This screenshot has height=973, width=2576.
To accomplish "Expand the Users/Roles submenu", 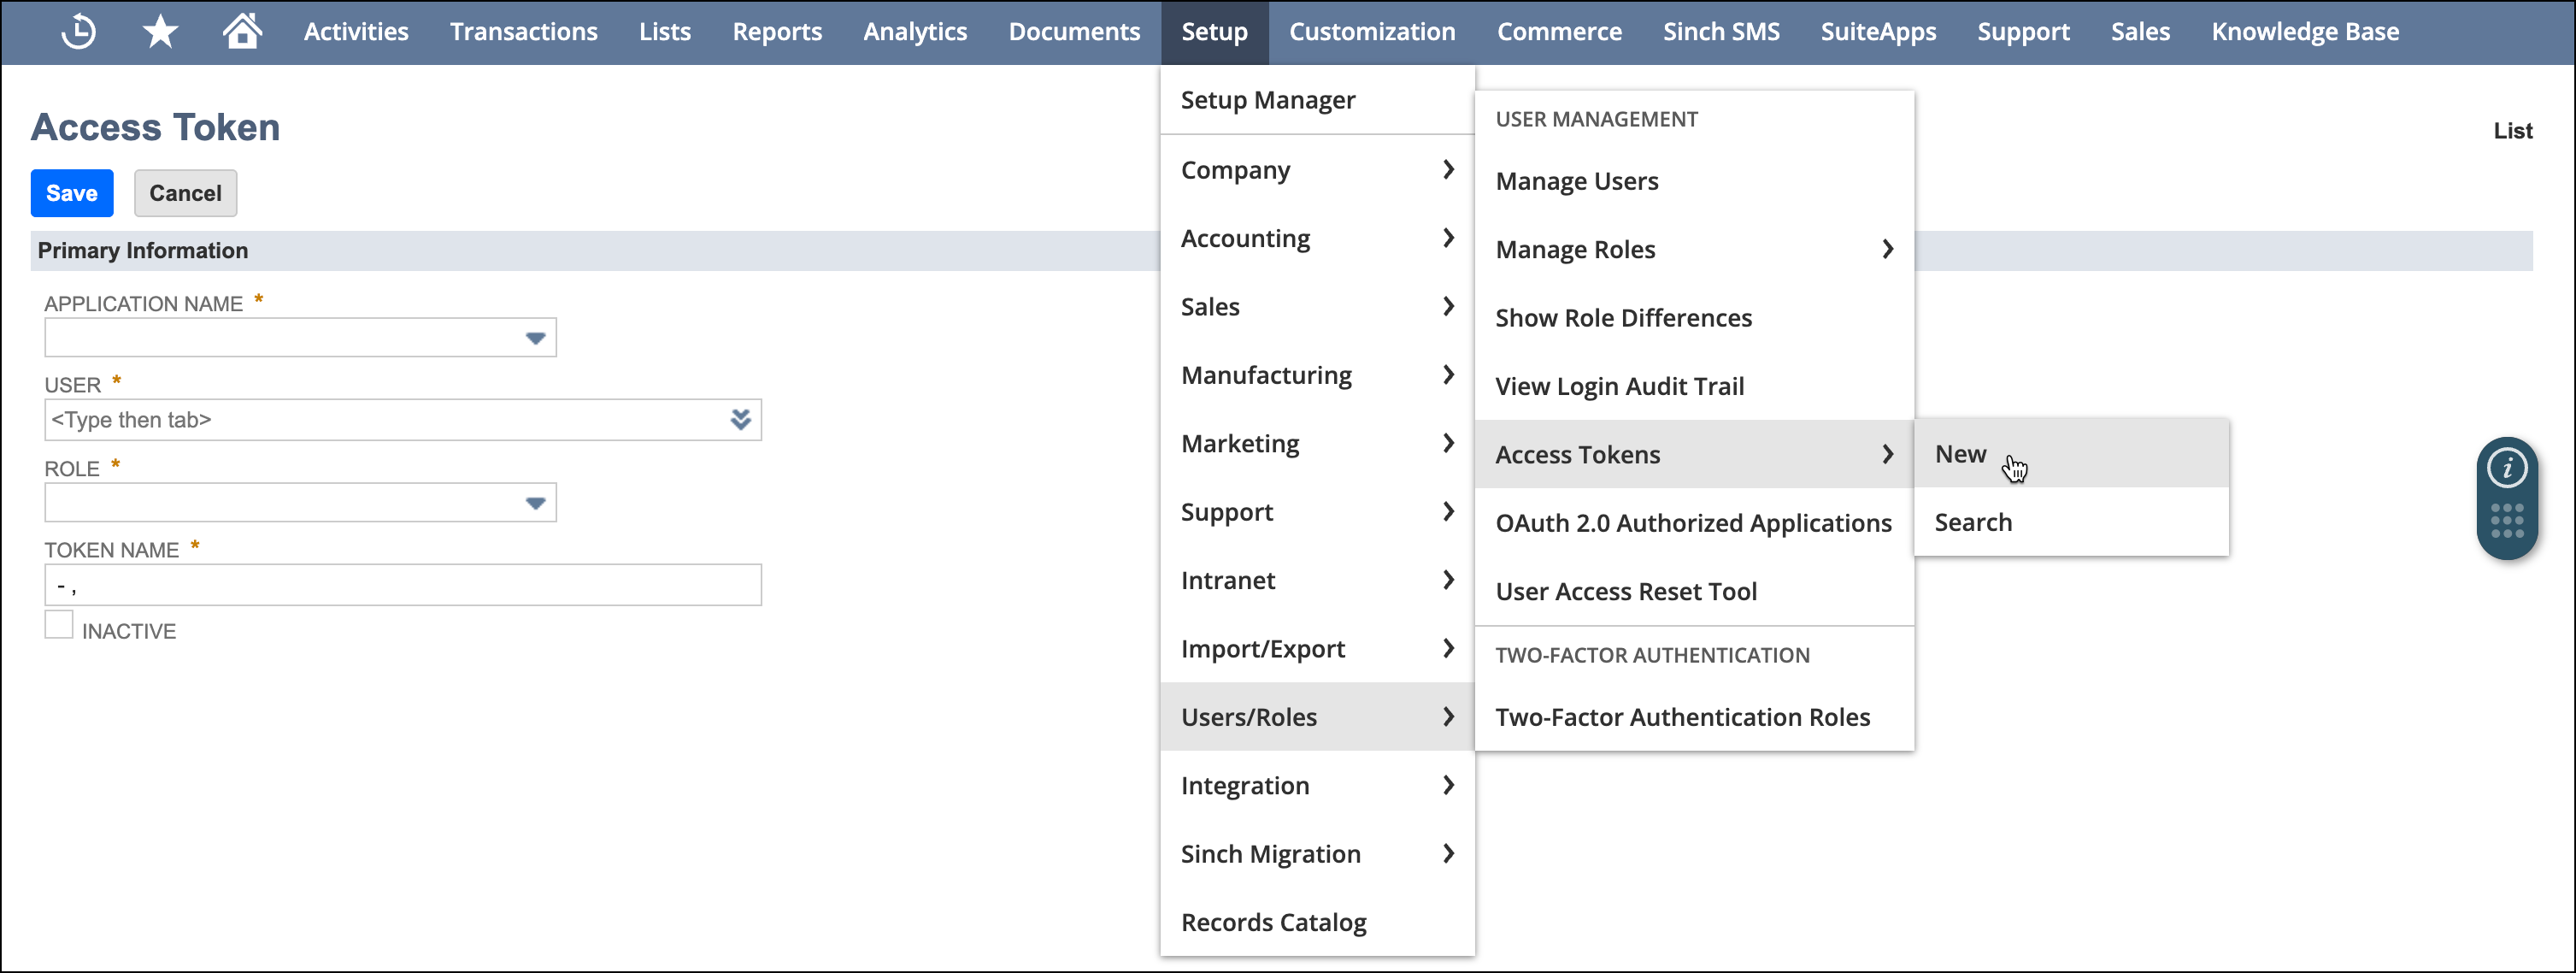I will click(1316, 717).
